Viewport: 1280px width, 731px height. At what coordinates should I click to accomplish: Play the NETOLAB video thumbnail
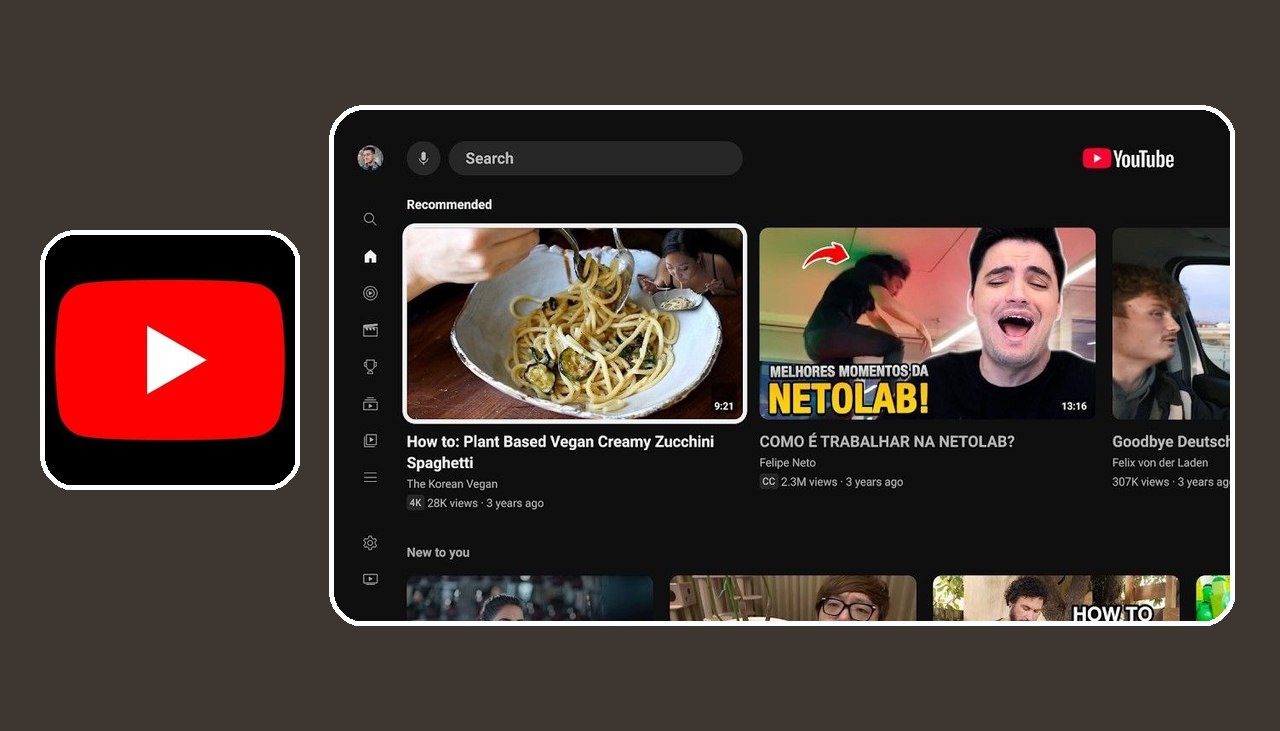pos(927,323)
